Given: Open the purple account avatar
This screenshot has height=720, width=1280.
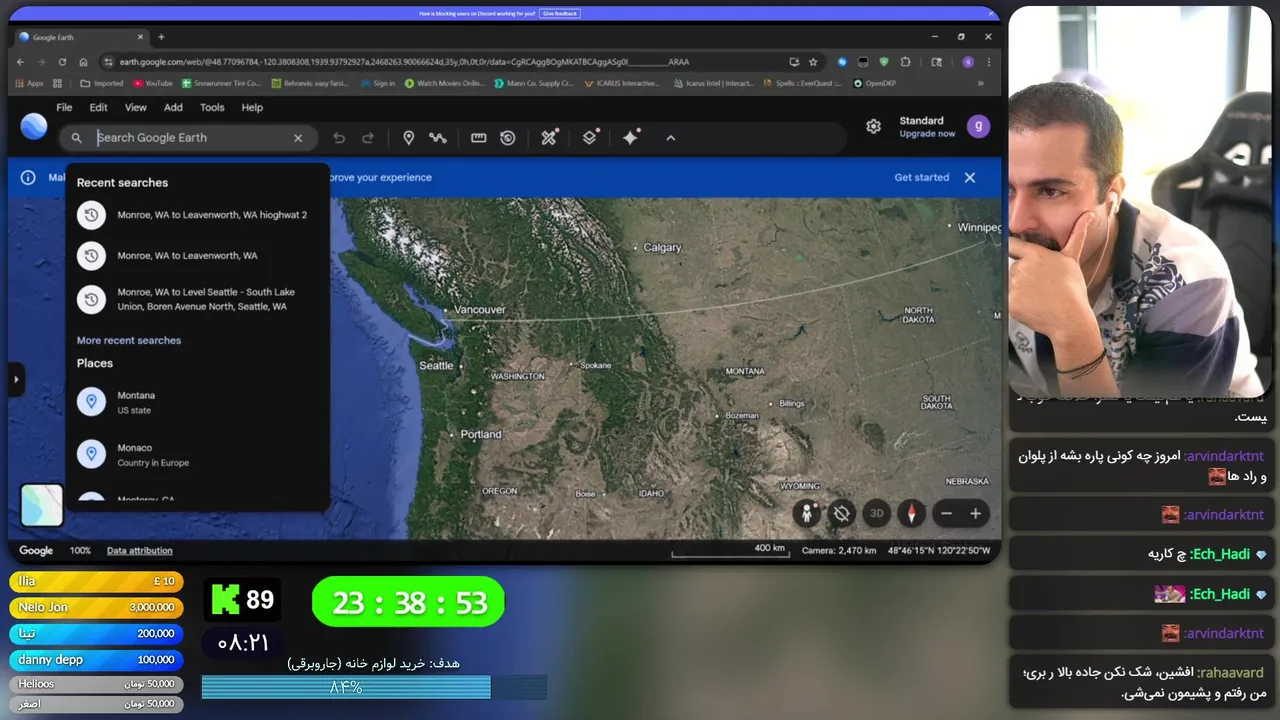Looking at the screenshot, I should (977, 127).
